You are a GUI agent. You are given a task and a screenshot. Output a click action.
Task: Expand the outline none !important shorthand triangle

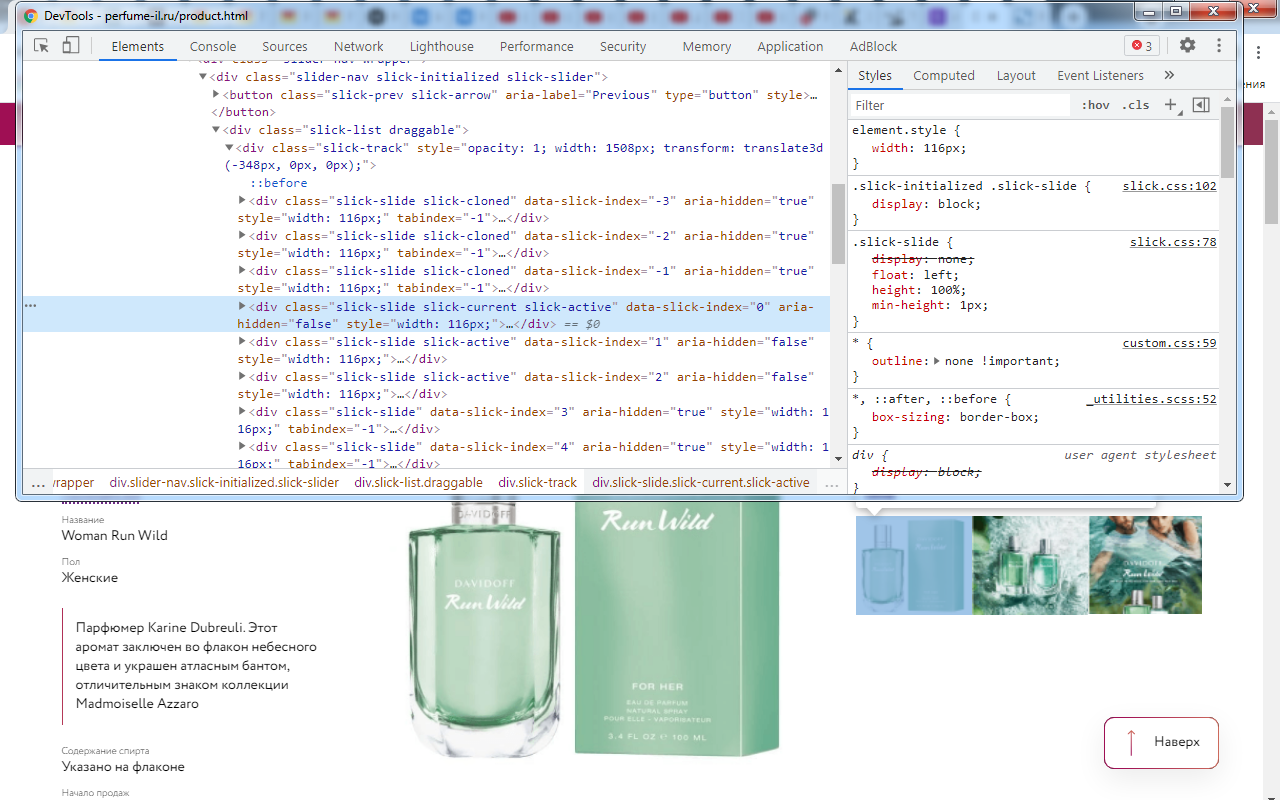pos(937,361)
